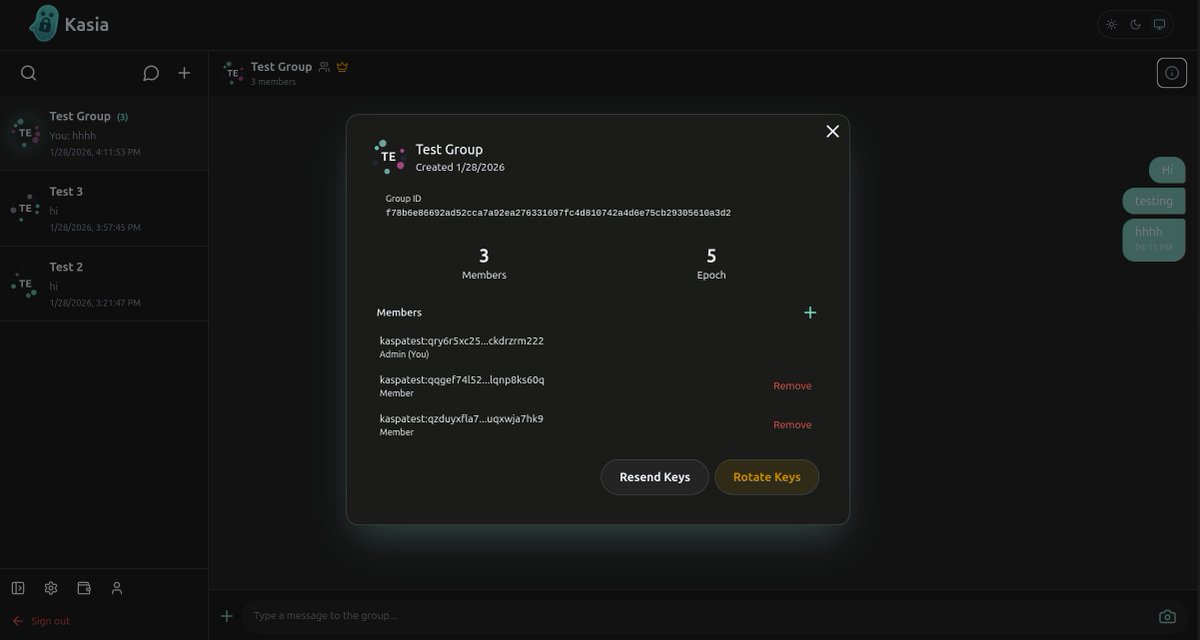Screen dimensions: 1200x640
Task: Click the camera icon in the message bar
Action: coord(1168,615)
